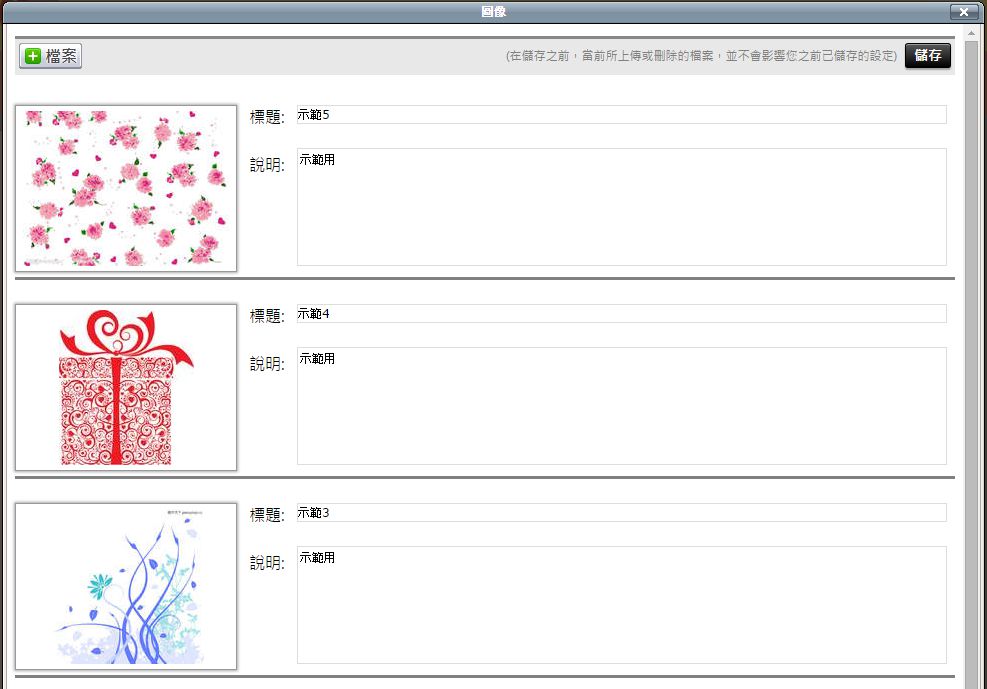Click the 標題 label for 示範3
The image size is (987, 689).
pyautogui.click(x=267, y=515)
